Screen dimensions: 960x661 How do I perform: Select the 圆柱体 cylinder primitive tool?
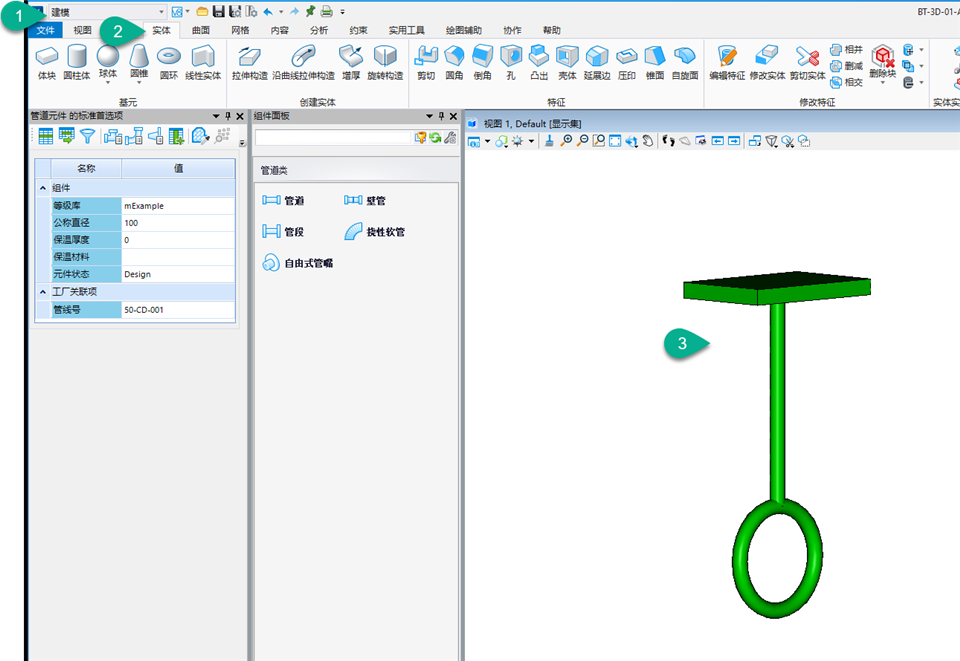click(x=76, y=60)
